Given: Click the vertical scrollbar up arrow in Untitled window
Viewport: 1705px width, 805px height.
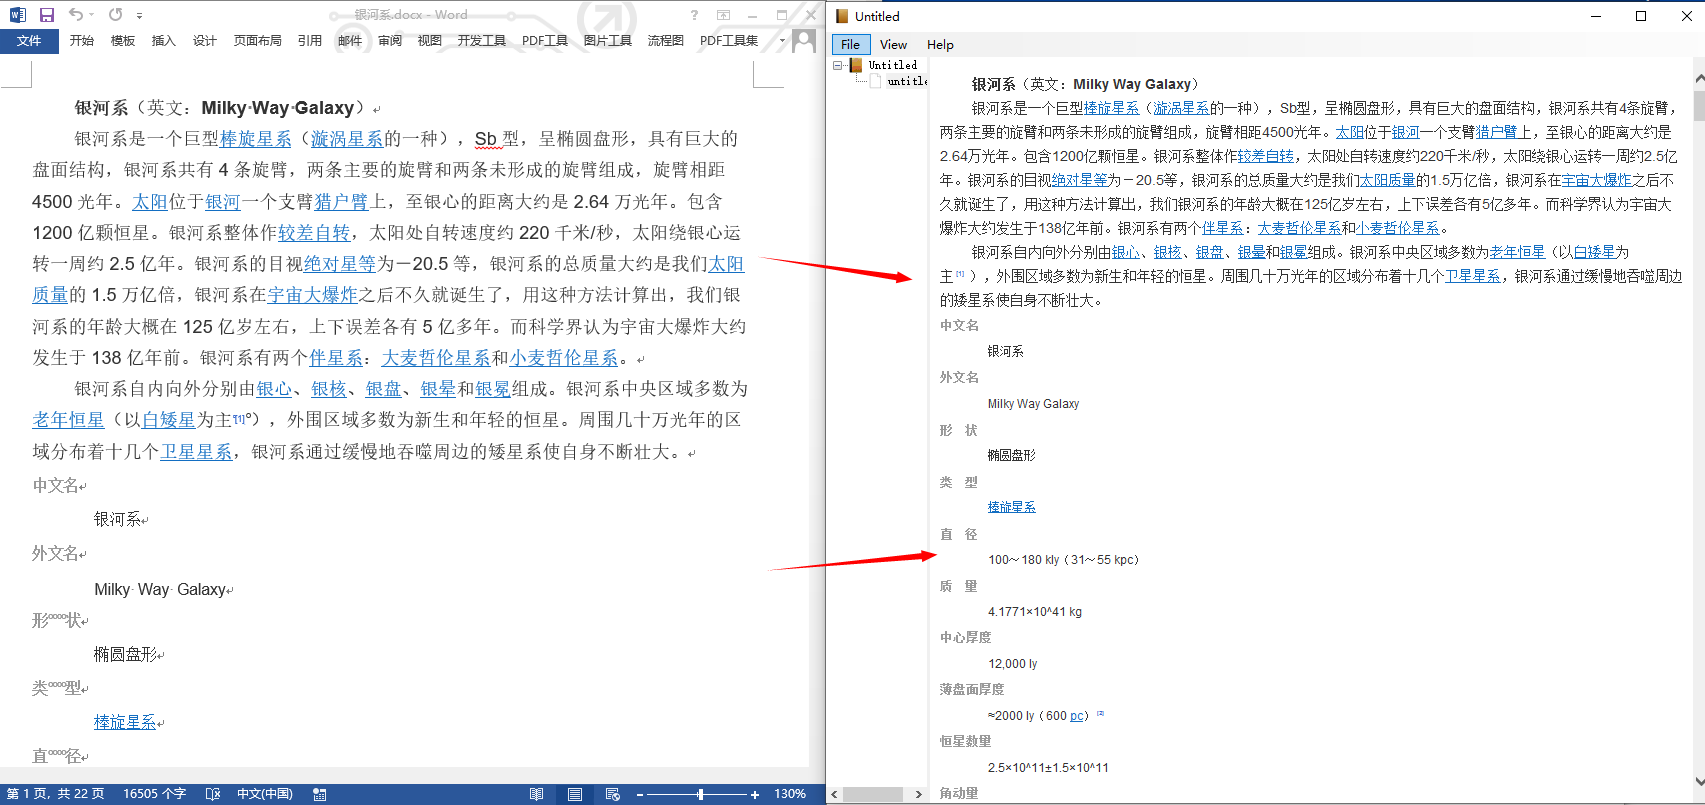Looking at the screenshot, I should click(1698, 78).
